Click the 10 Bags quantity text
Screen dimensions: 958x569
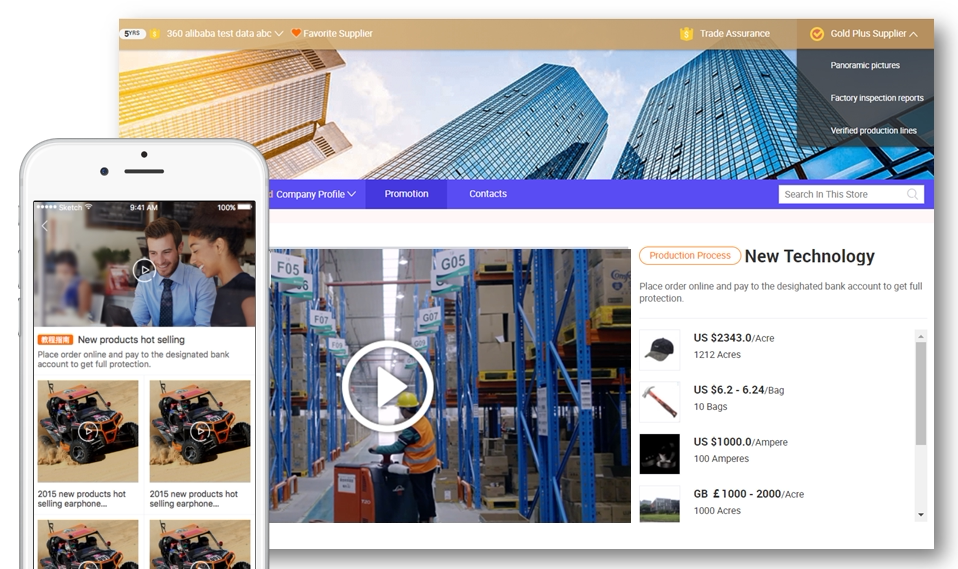point(710,406)
